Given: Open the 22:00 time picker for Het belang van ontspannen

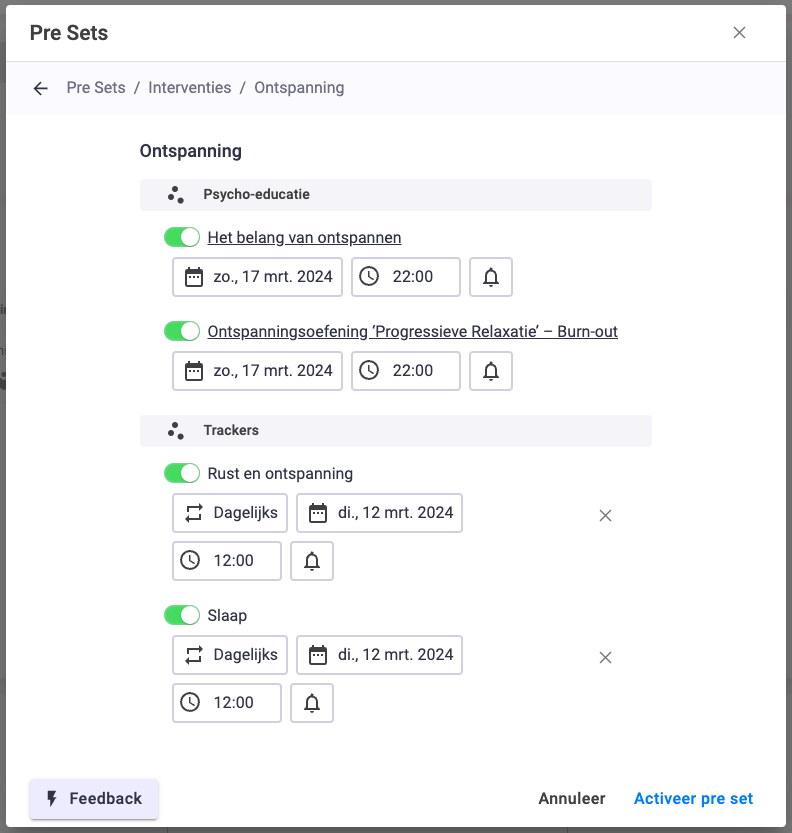Looking at the screenshot, I should (406, 277).
